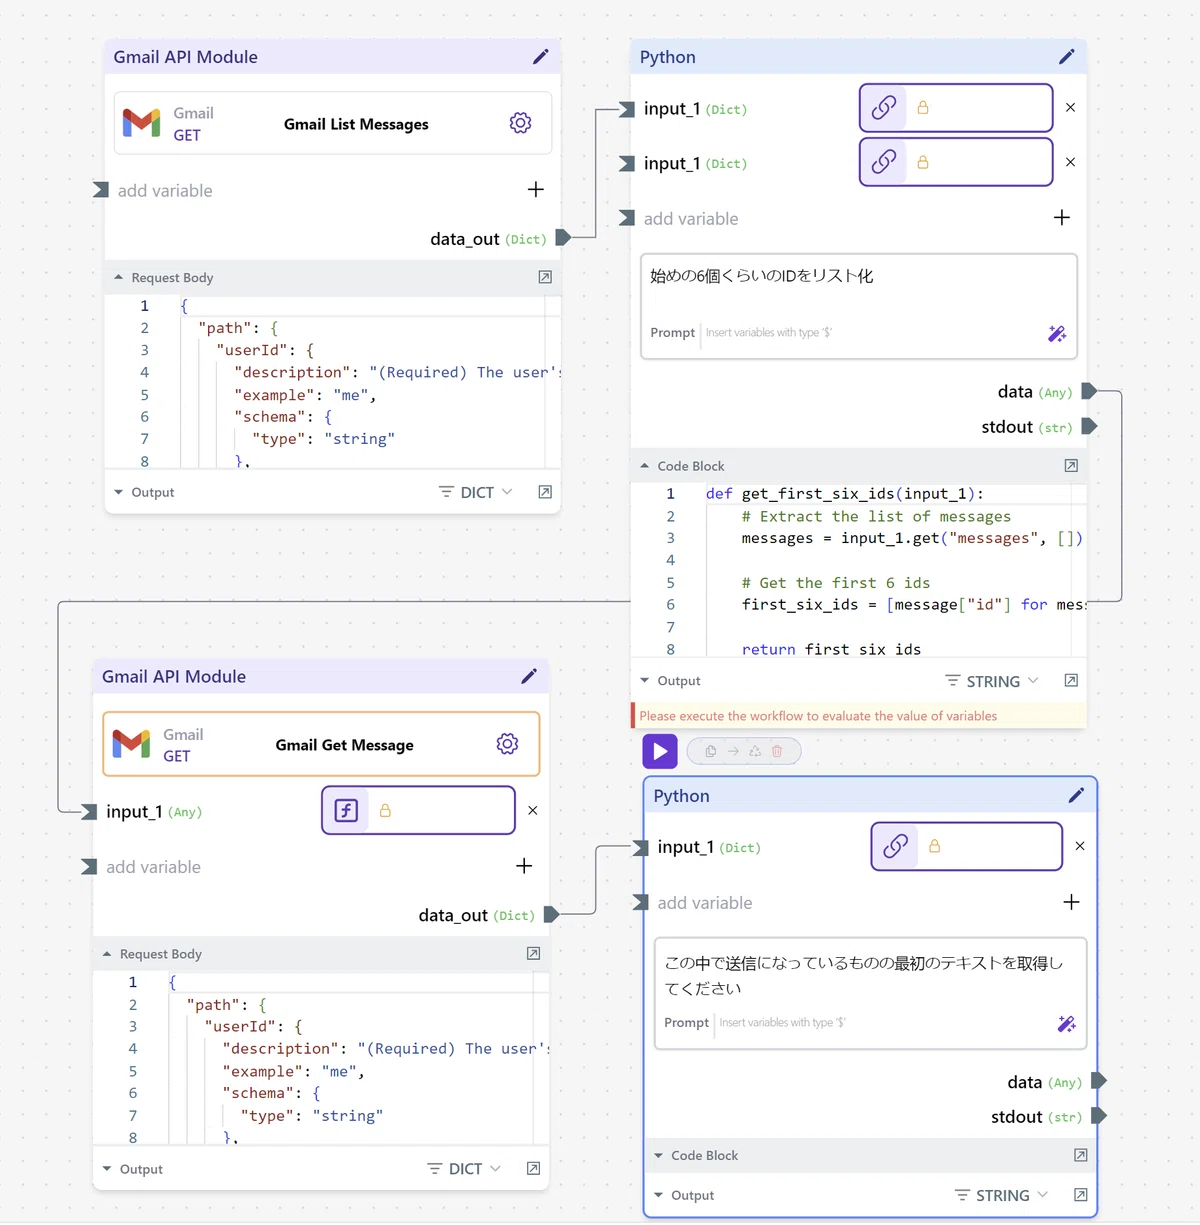
Task: Select the Gmail Get Message action card
Action: pos(321,744)
